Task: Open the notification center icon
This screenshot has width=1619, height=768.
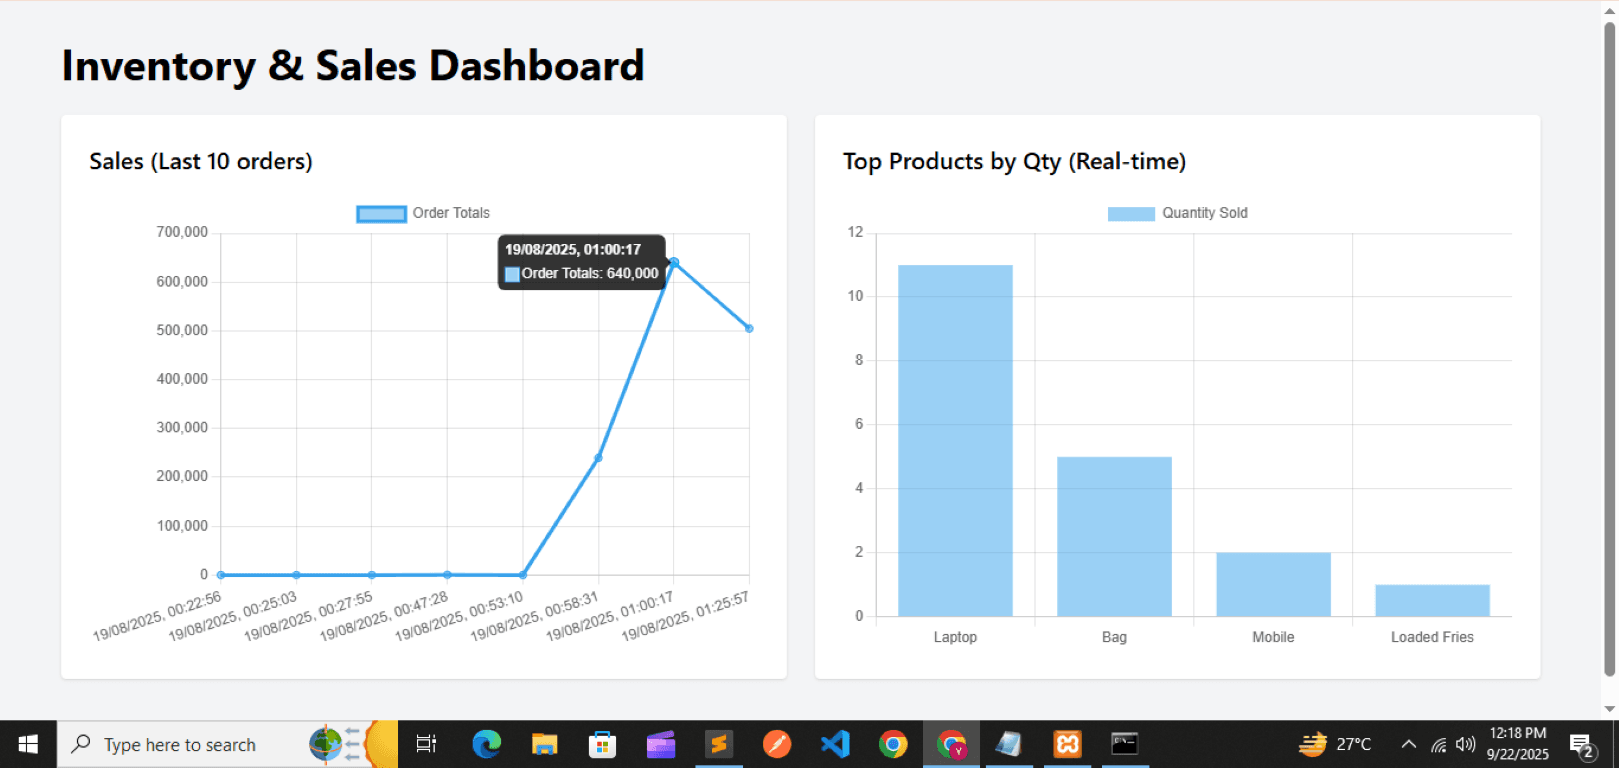Action: click(1582, 745)
